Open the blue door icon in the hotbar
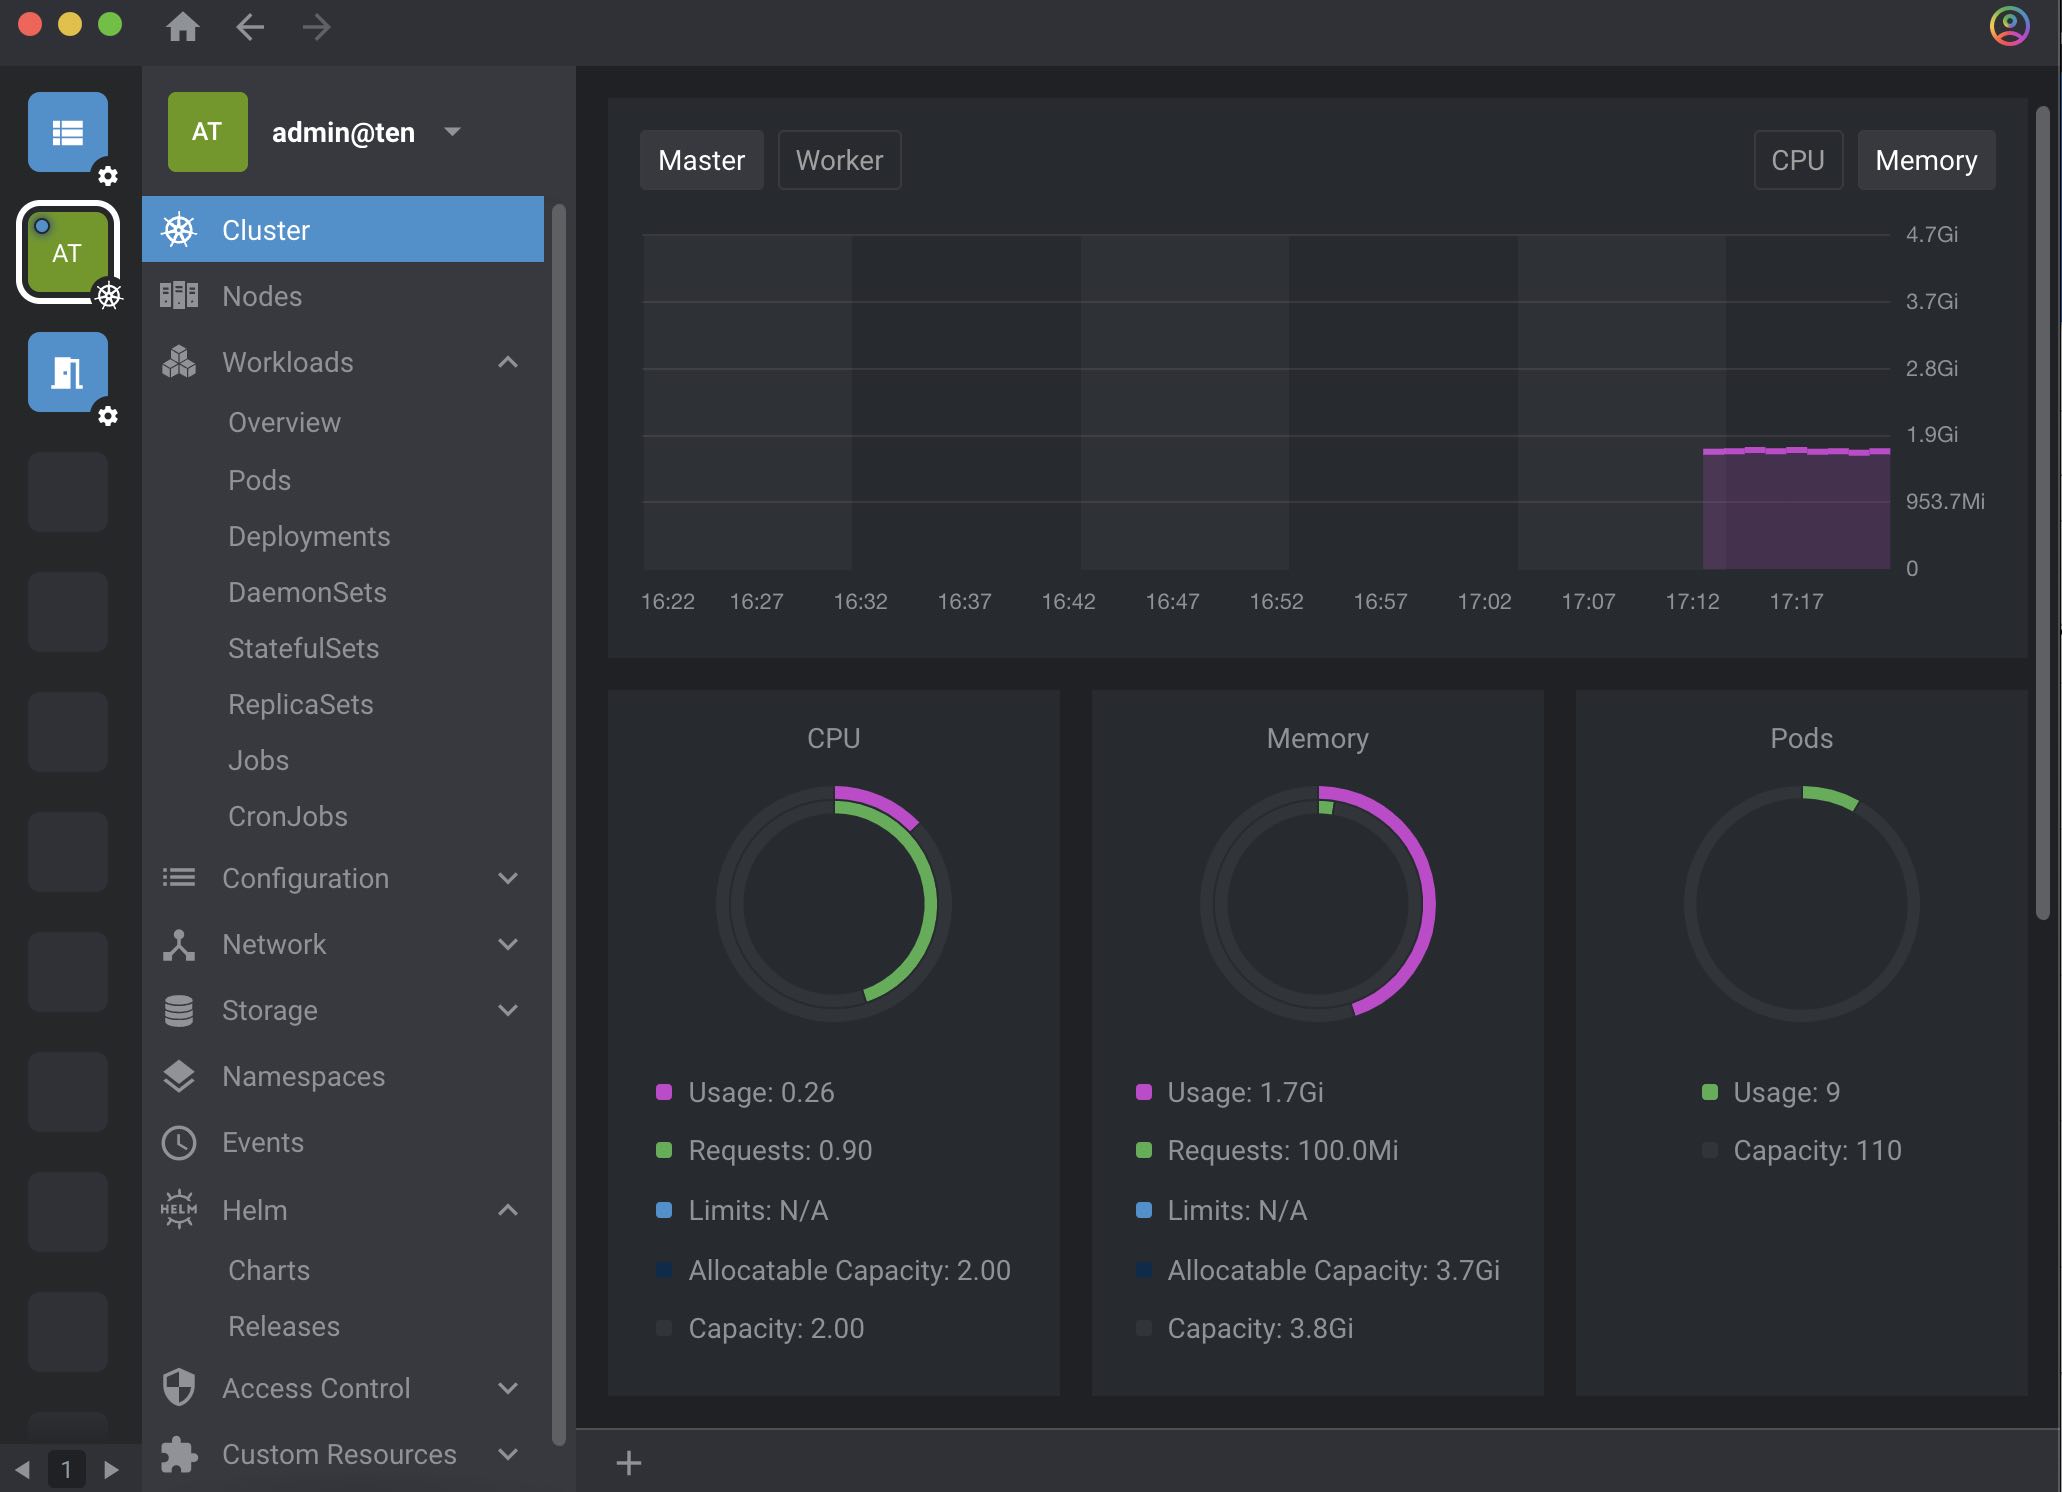Screen dimensions: 2062x1492 pyautogui.click(x=68, y=372)
